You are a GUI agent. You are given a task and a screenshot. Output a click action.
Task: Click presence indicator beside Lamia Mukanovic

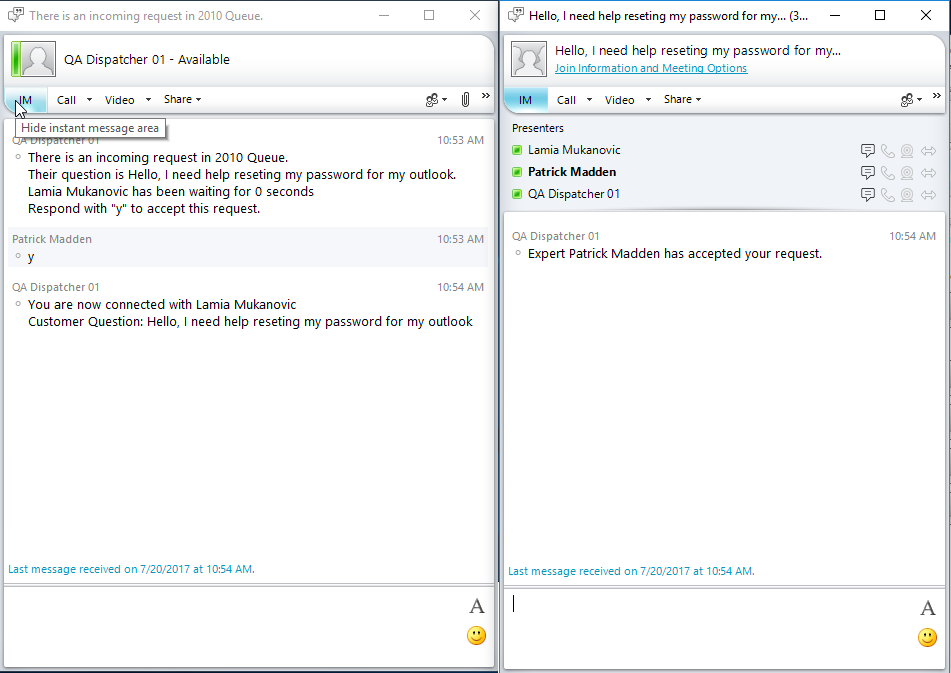click(x=517, y=150)
